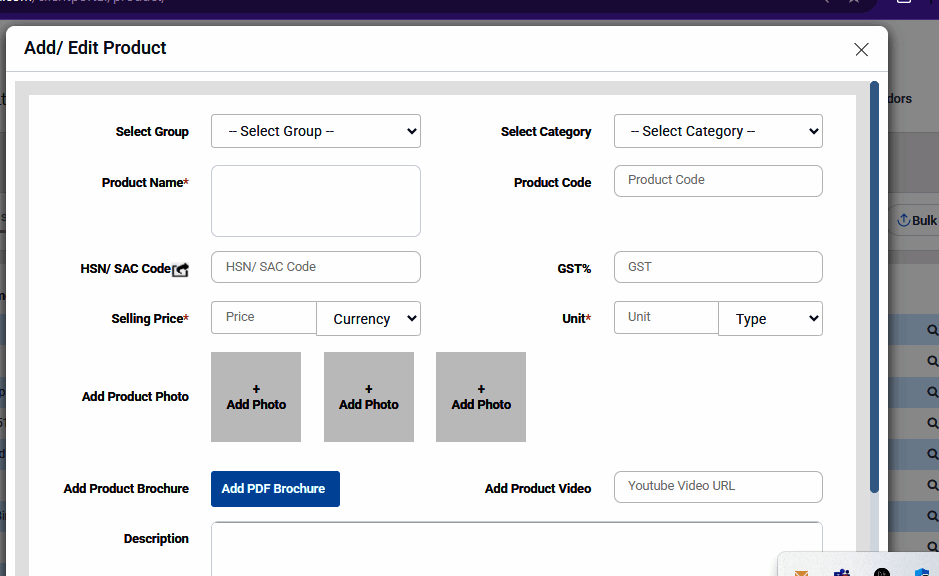Expand the Select Group dropdown
This screenshot has width=939, height=576.
pos(315,131)
